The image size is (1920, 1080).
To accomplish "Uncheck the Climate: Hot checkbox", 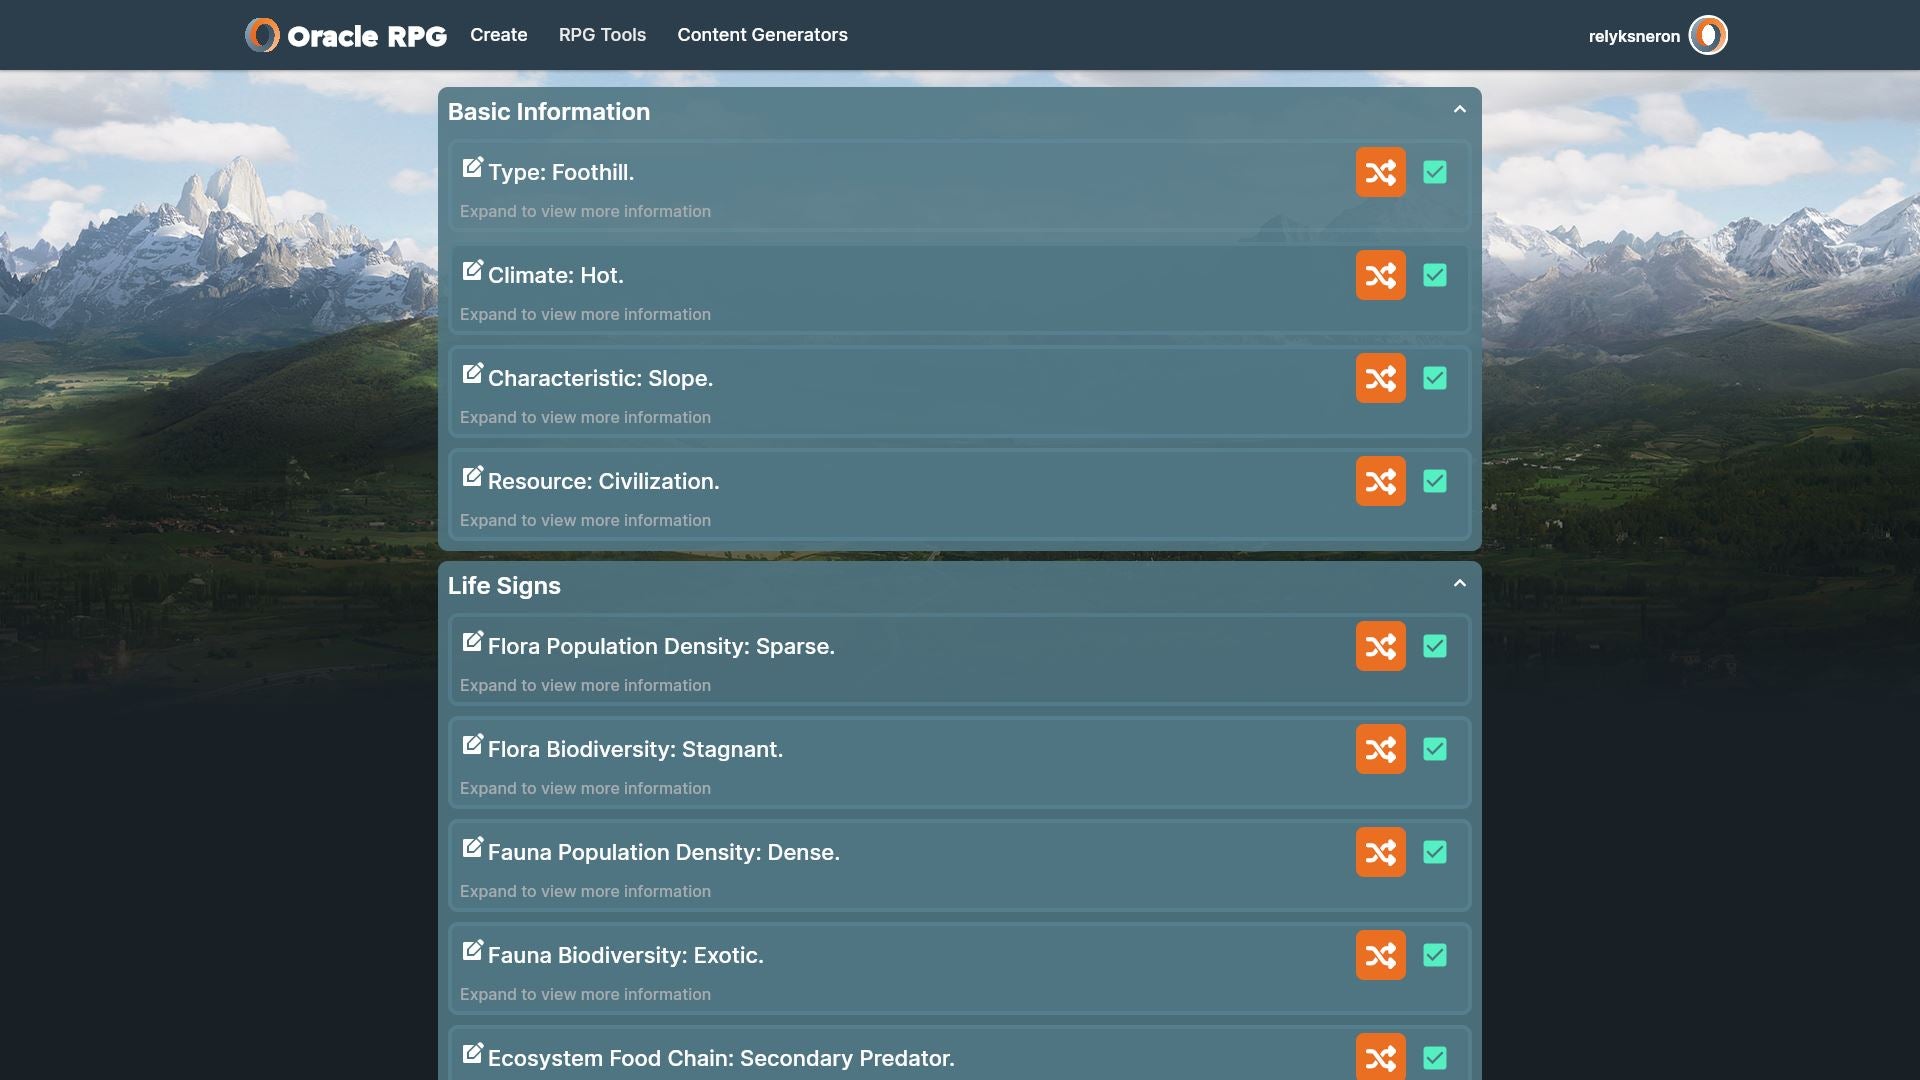I will (1434, 275).
